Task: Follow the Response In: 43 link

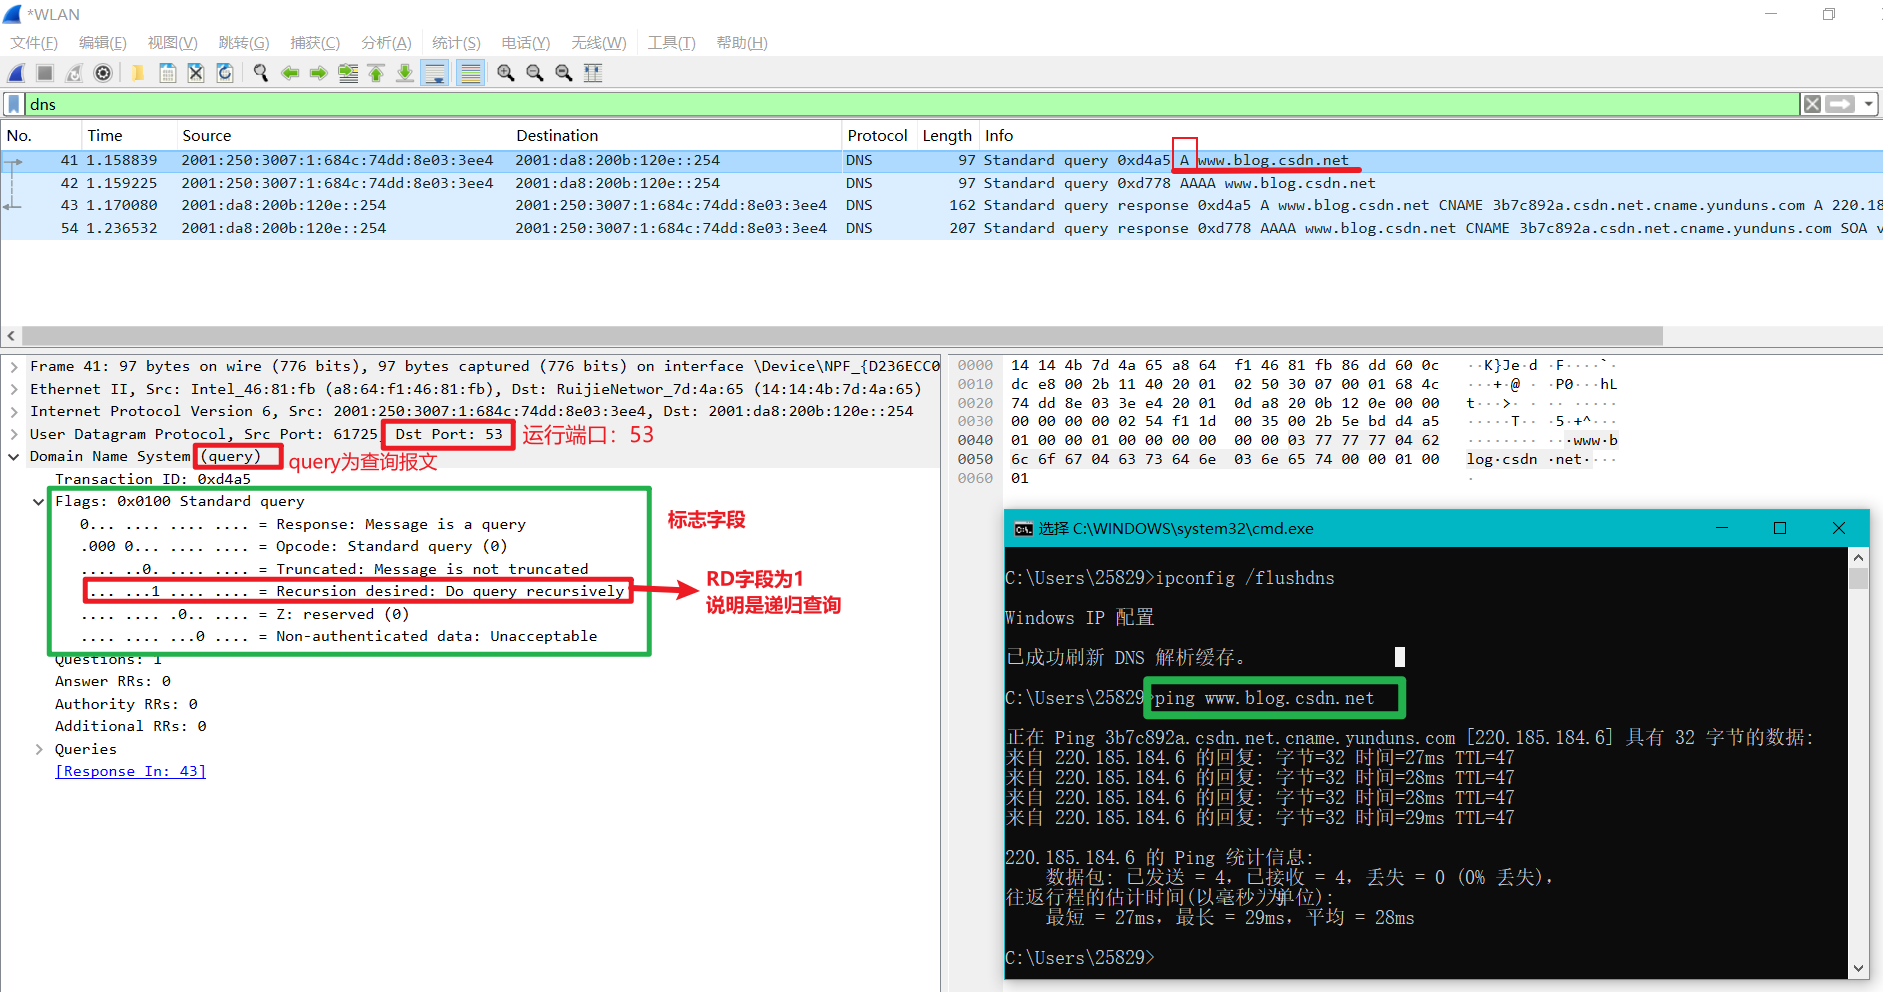Action: click(130, 771)
